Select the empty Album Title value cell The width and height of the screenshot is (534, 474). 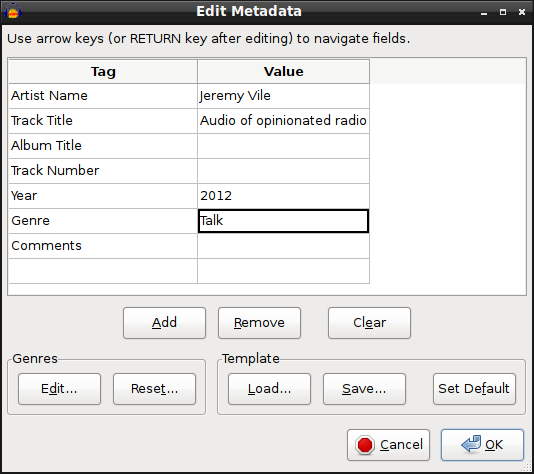(x=283, y=146)
